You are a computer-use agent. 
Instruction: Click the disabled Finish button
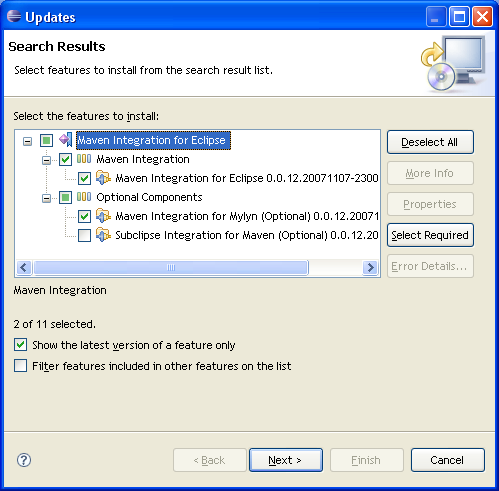coord(367,460)
